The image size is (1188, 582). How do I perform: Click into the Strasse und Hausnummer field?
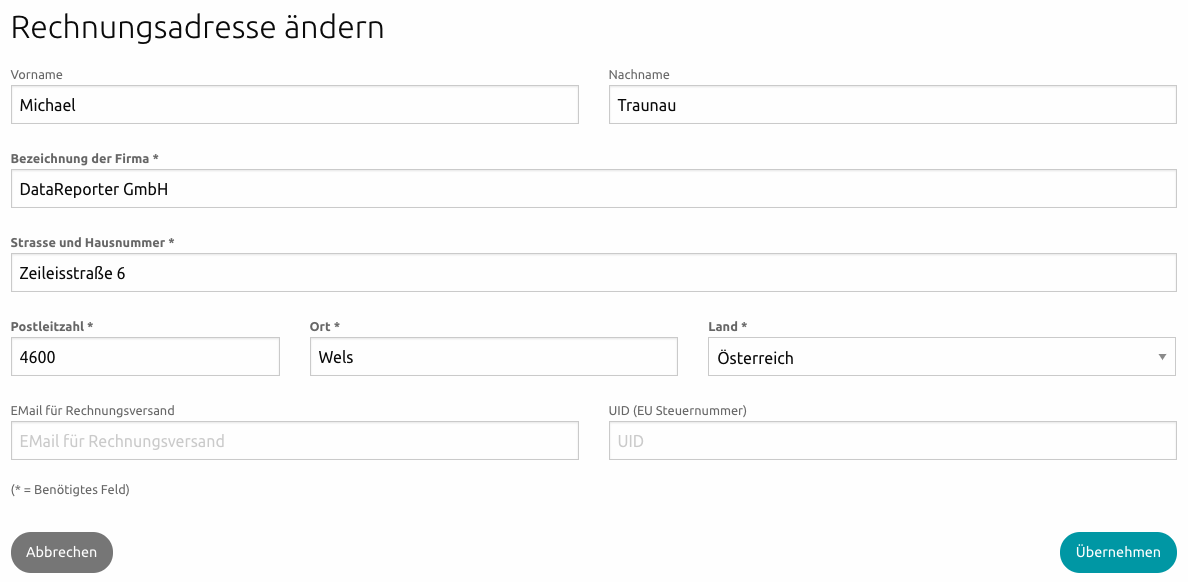594,272
